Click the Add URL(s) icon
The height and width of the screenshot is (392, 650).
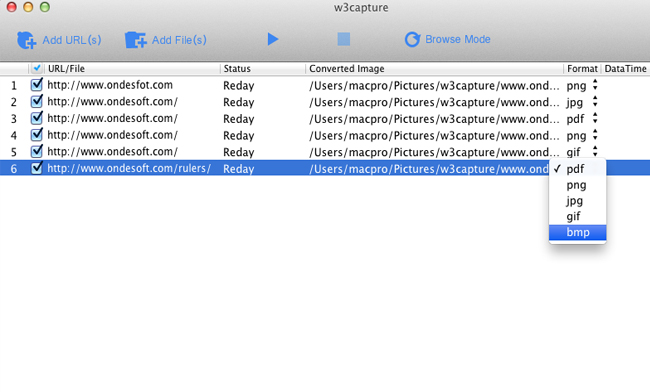coord(27,40)
